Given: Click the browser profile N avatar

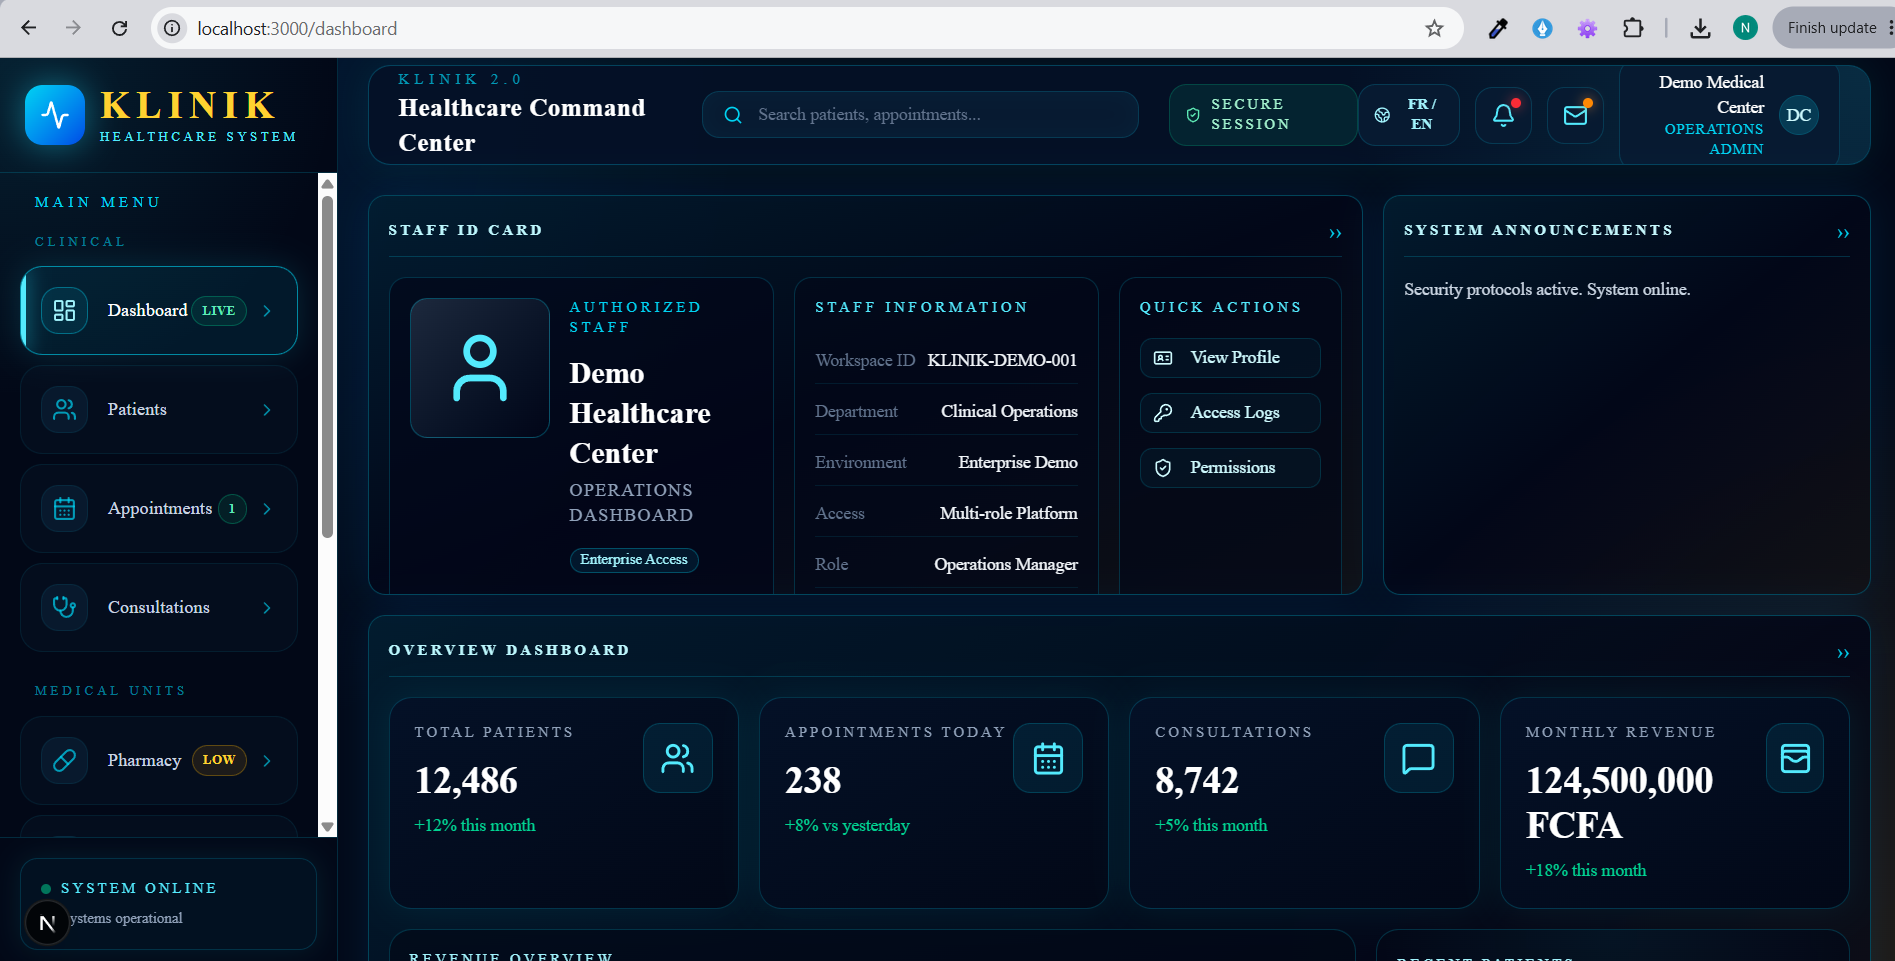Looking at the screenshot, I should pyautogui.click(x=1745, y=28).
